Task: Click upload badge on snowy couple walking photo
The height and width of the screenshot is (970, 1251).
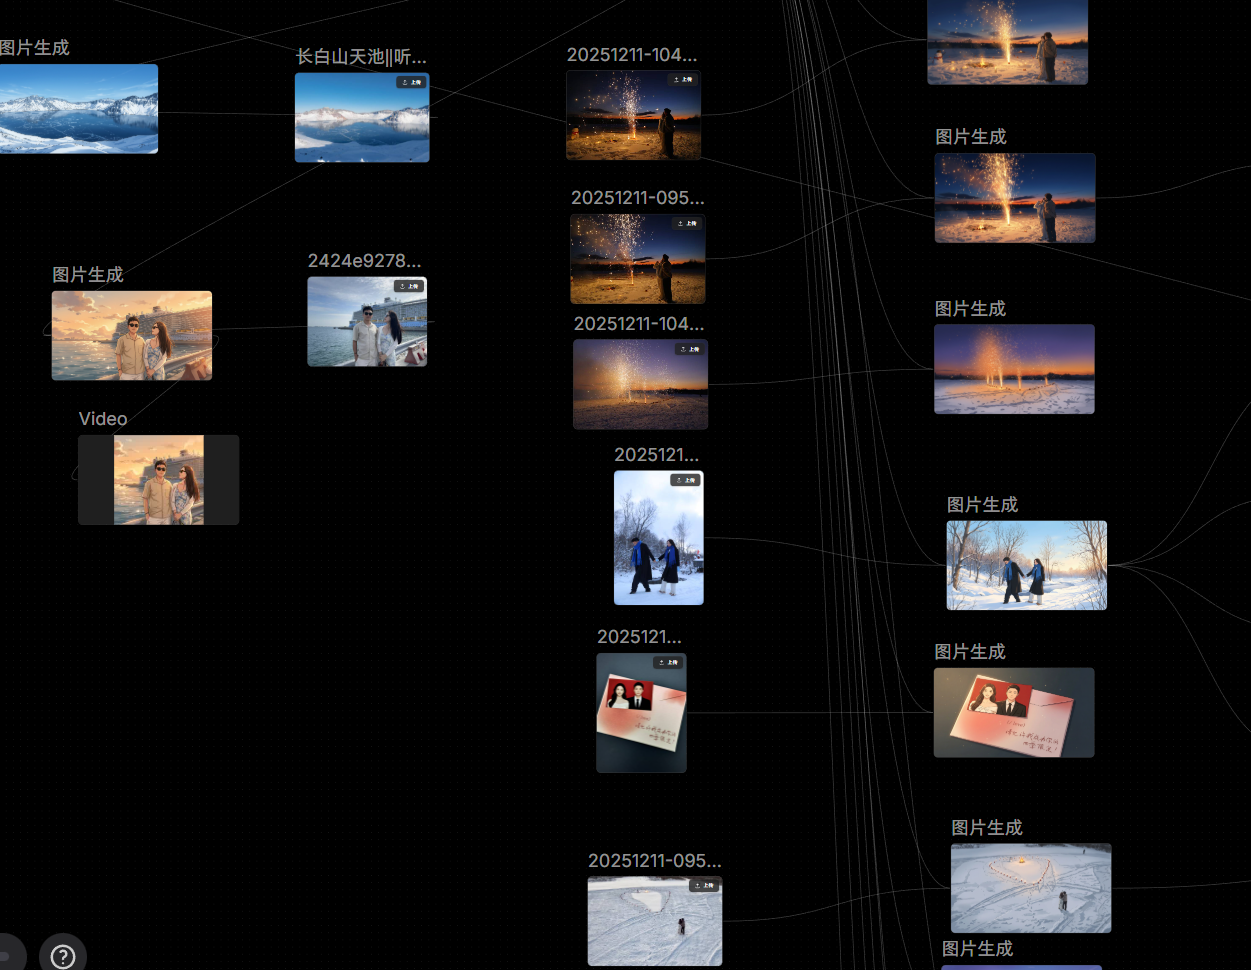Action: coord(686,480)
